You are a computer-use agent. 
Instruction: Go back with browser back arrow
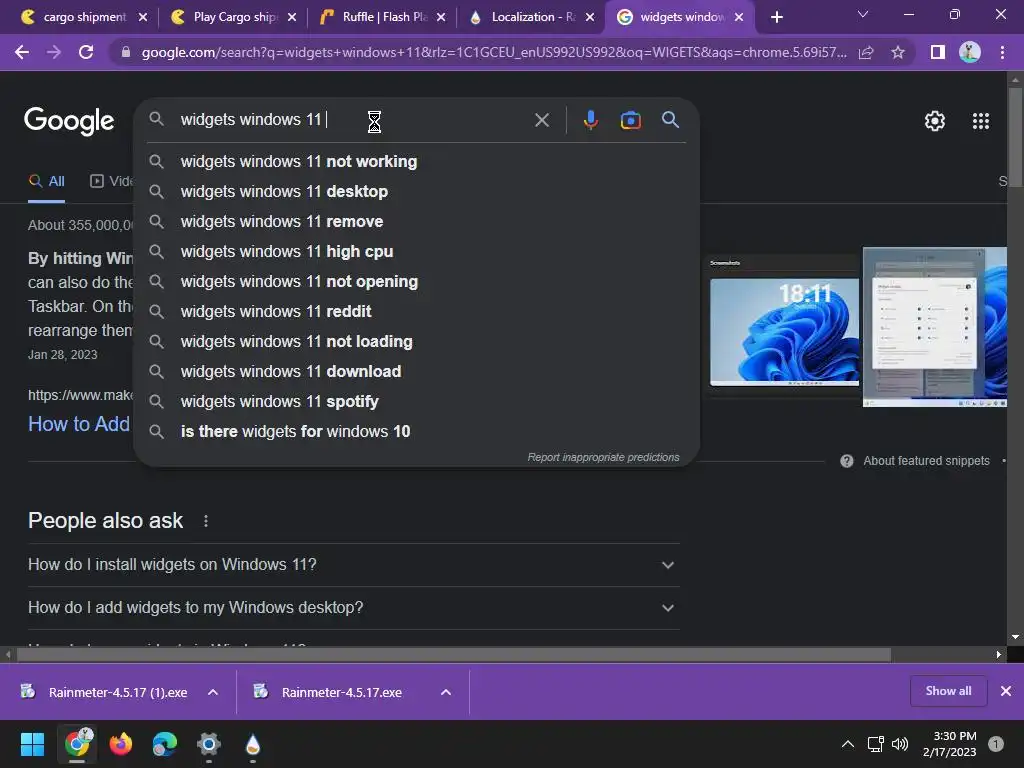click(x=22, y=52)
